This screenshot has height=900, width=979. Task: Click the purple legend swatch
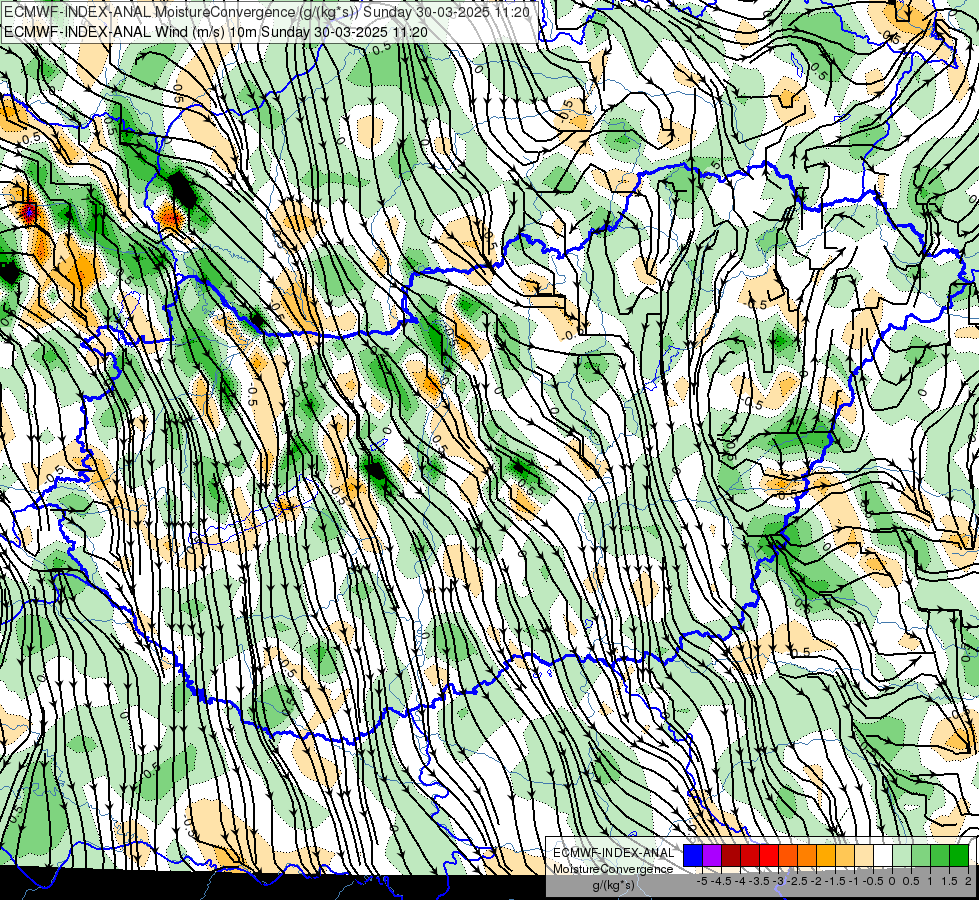[x=712, y=856]
